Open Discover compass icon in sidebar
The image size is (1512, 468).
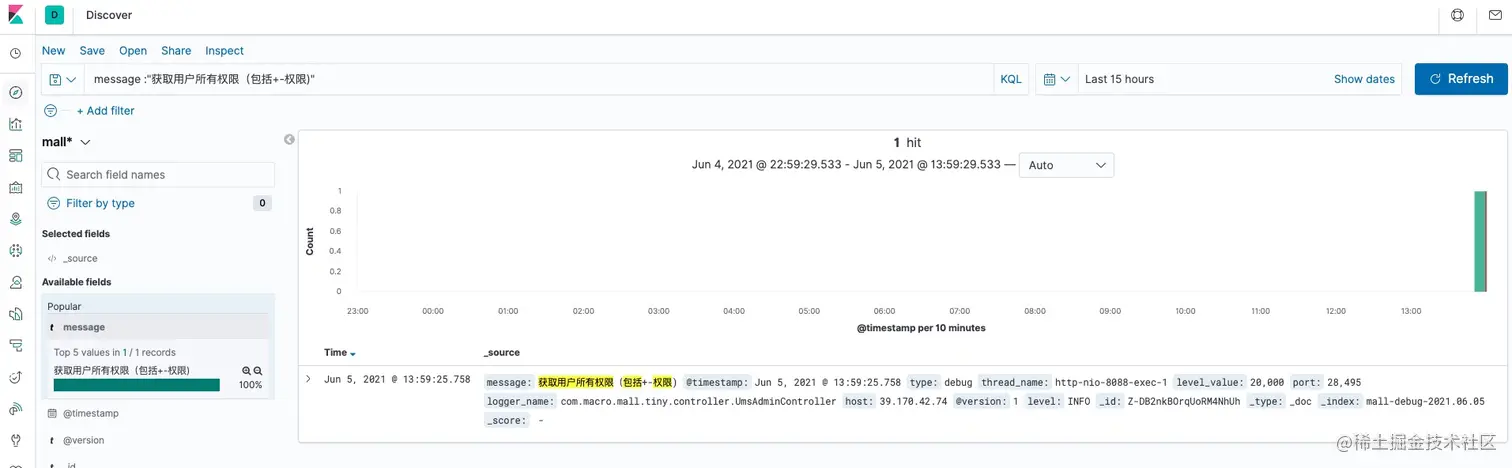tap(15, 93)
